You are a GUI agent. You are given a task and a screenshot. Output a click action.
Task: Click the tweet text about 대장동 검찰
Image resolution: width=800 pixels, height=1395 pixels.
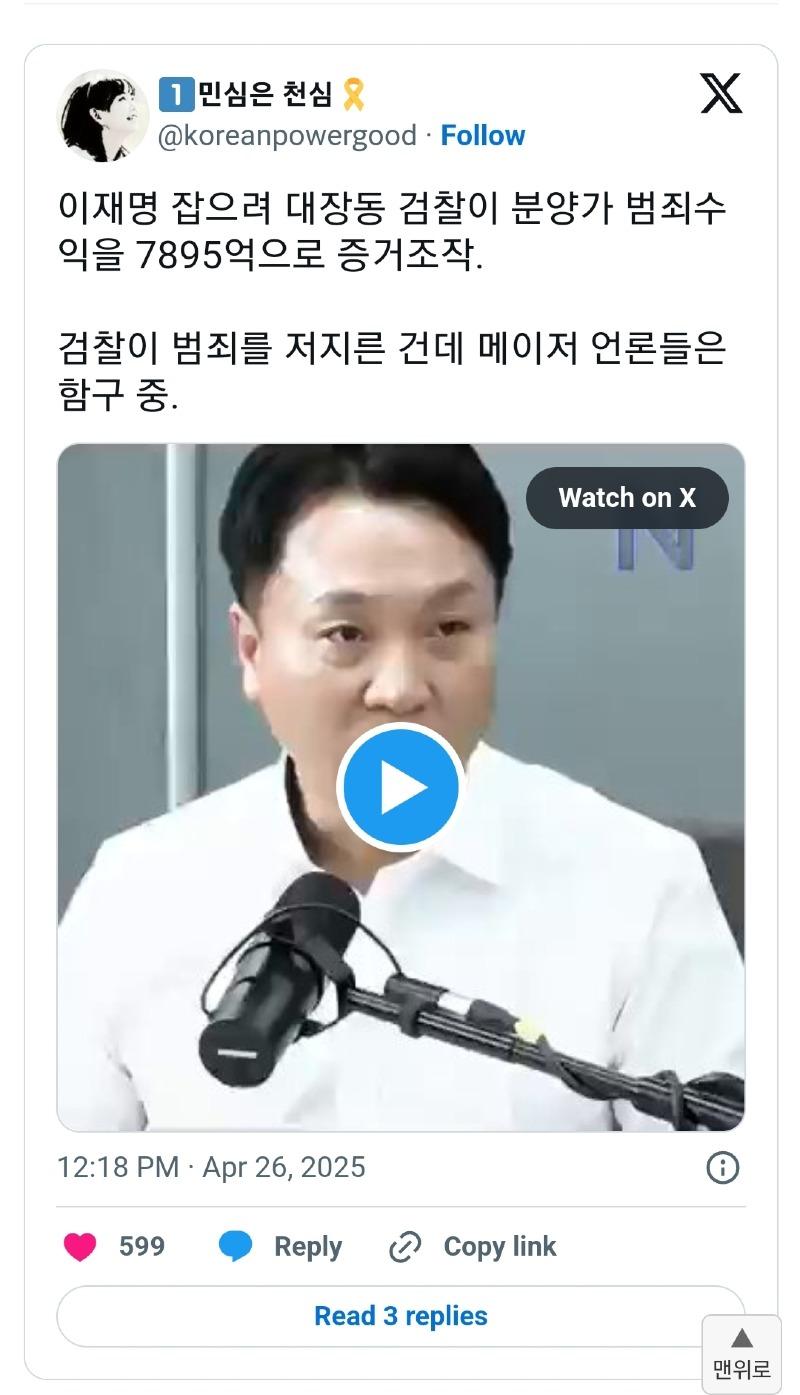(x=392, y=304)
